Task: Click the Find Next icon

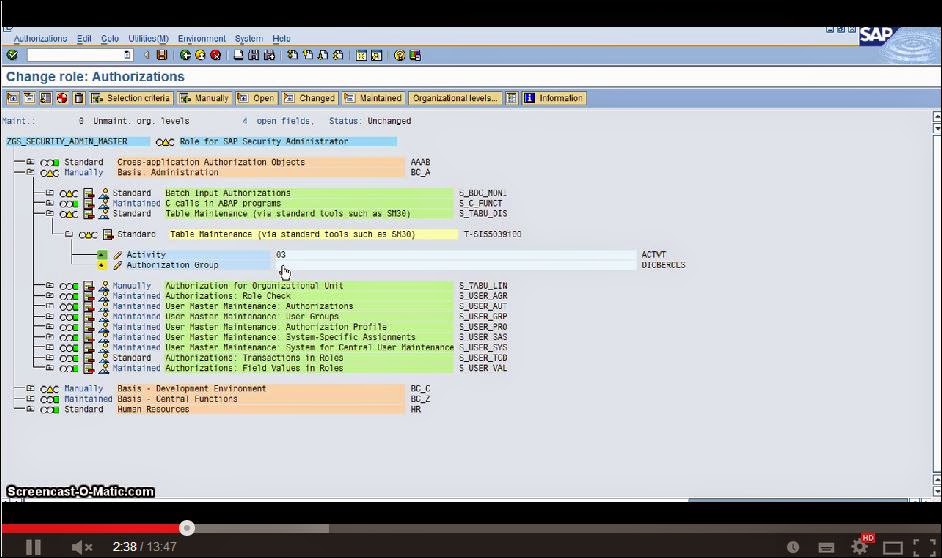Action: click(x=269, y=55)
